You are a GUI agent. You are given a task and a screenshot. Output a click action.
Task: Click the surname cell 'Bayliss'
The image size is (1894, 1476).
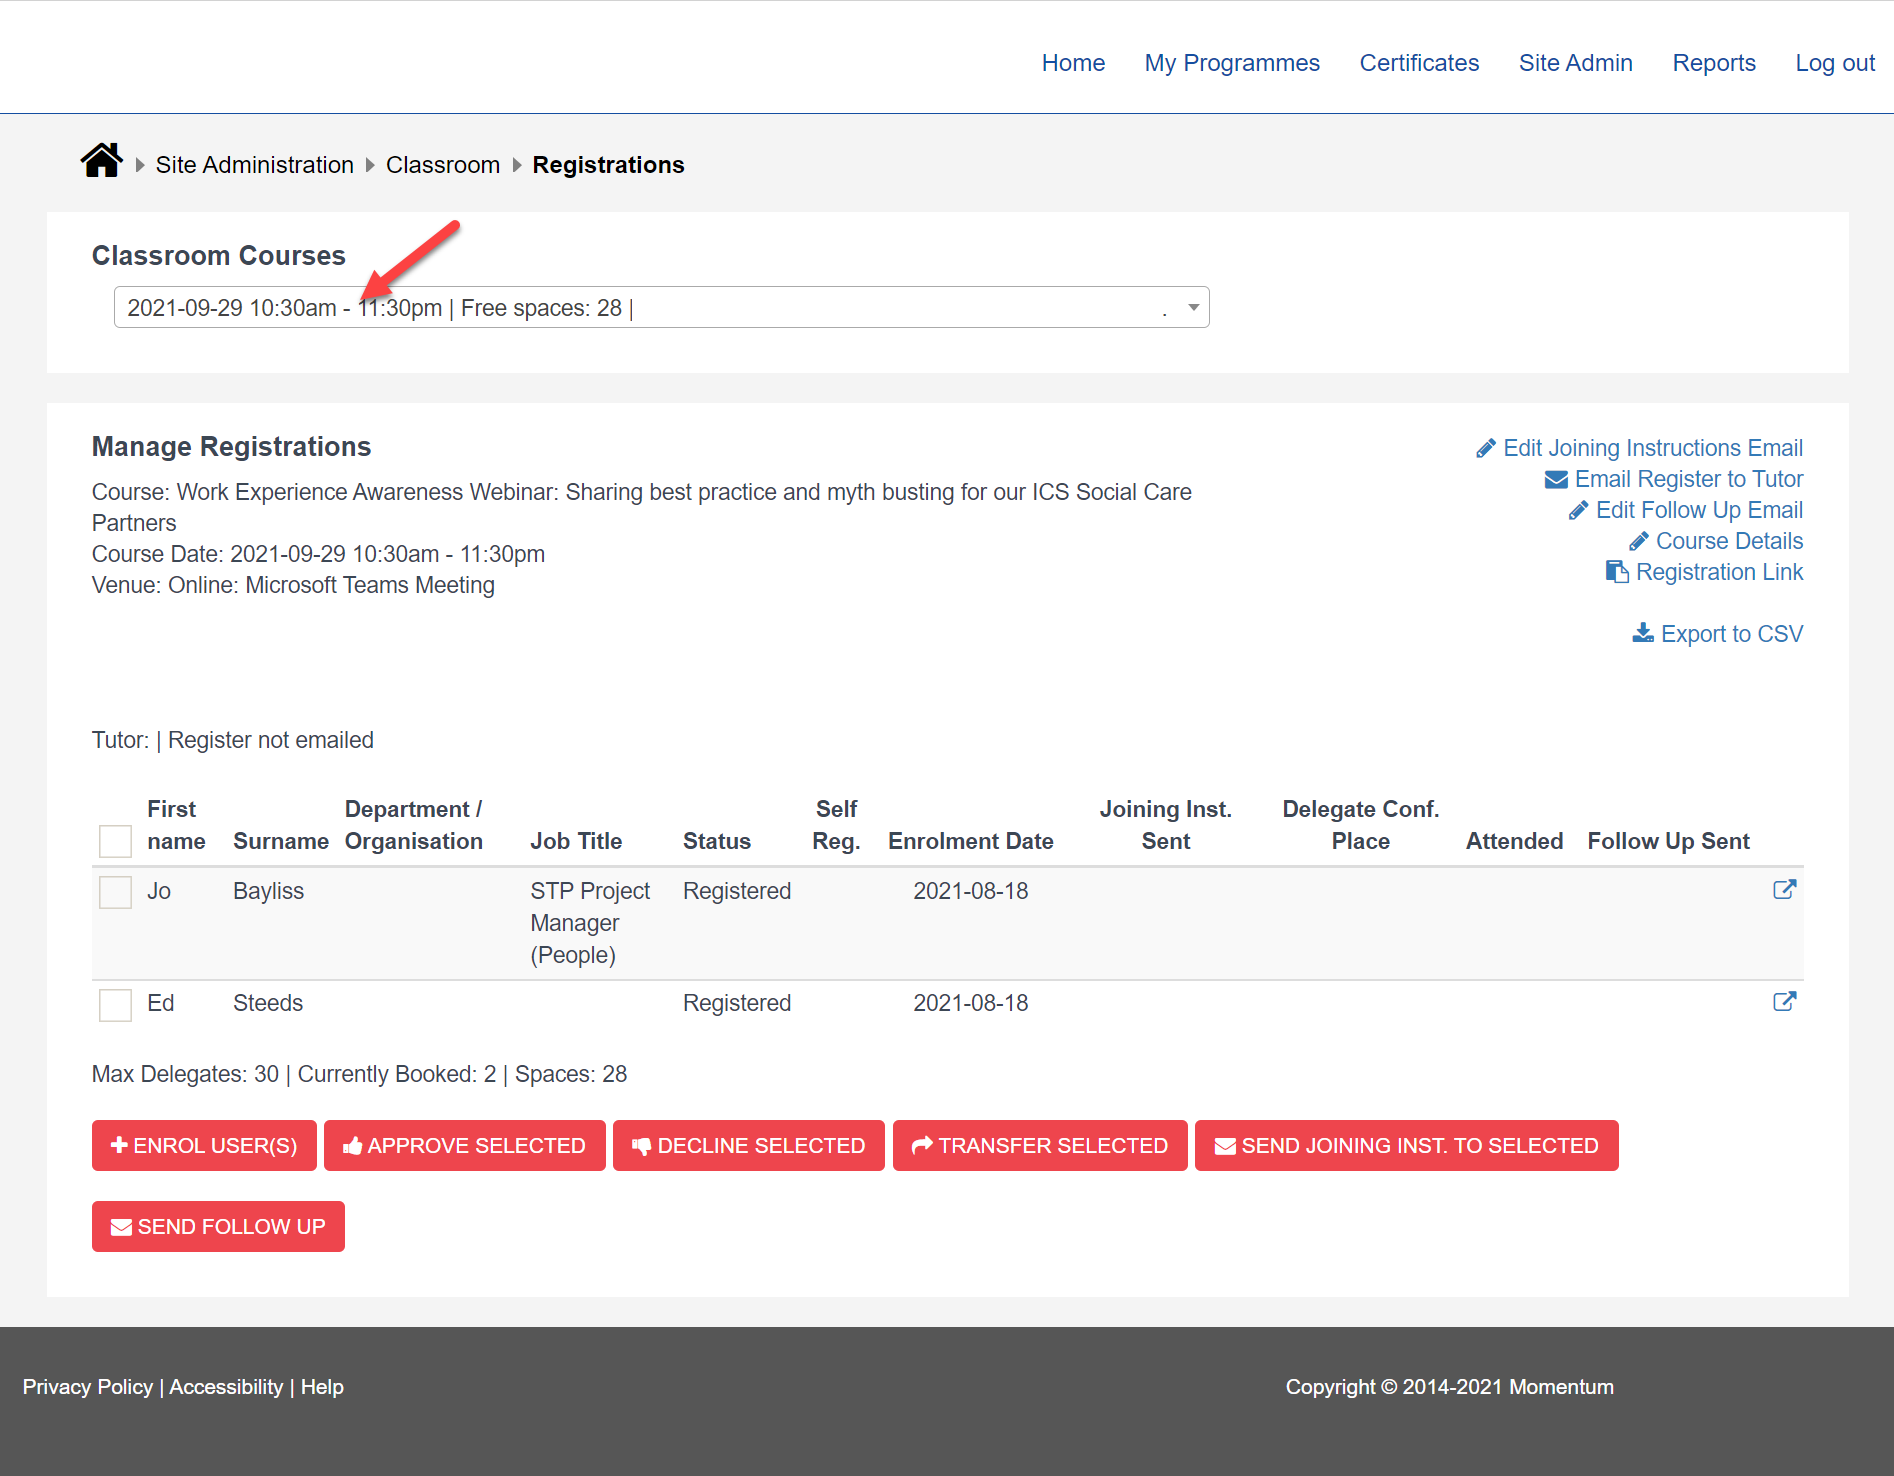pyautogui.click(x=268, y=891)
